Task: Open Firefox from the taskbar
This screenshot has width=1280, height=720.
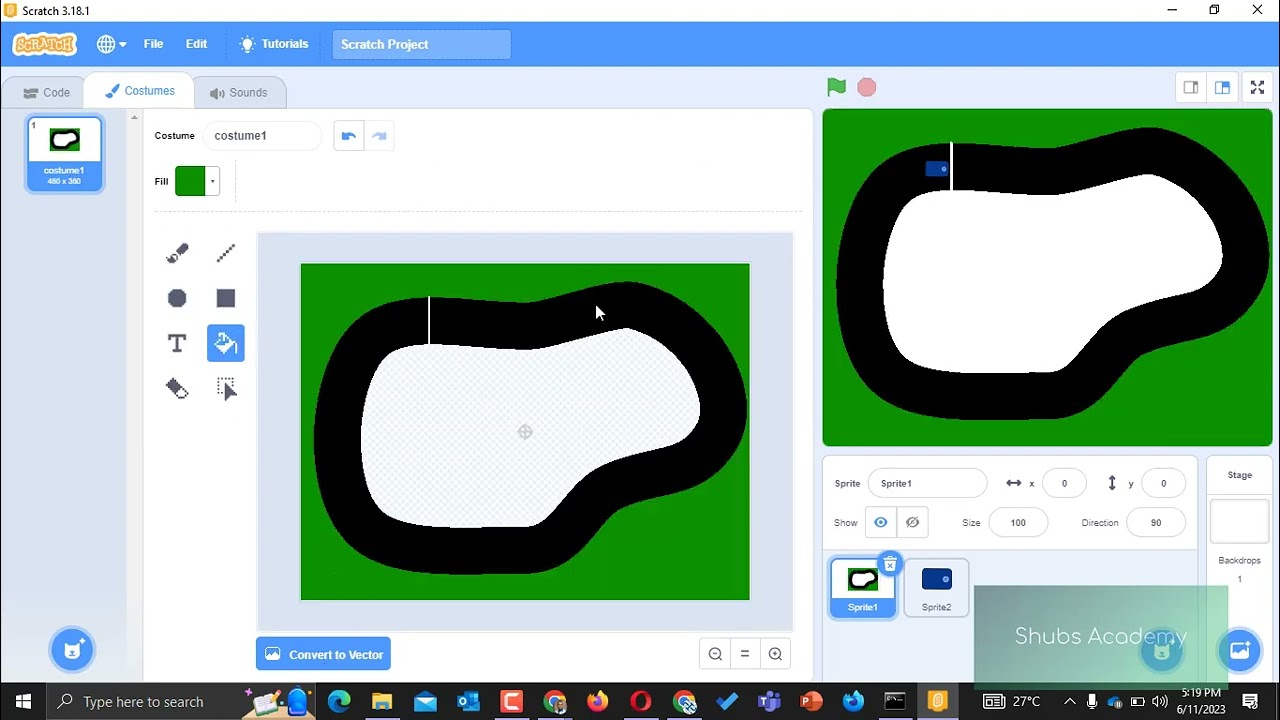Action: (x=597, y=701)
